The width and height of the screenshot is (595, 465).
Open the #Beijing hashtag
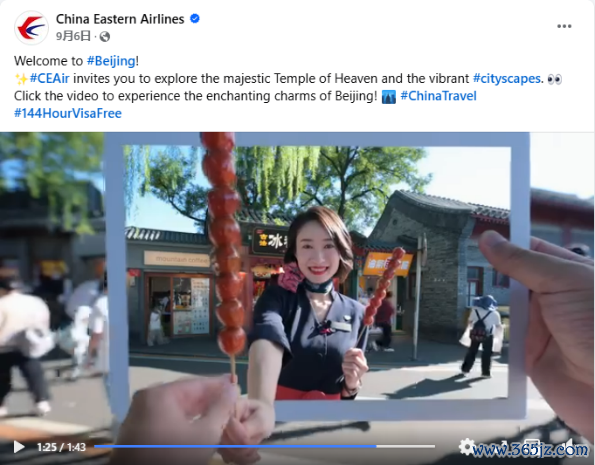[x=111, y=61]
